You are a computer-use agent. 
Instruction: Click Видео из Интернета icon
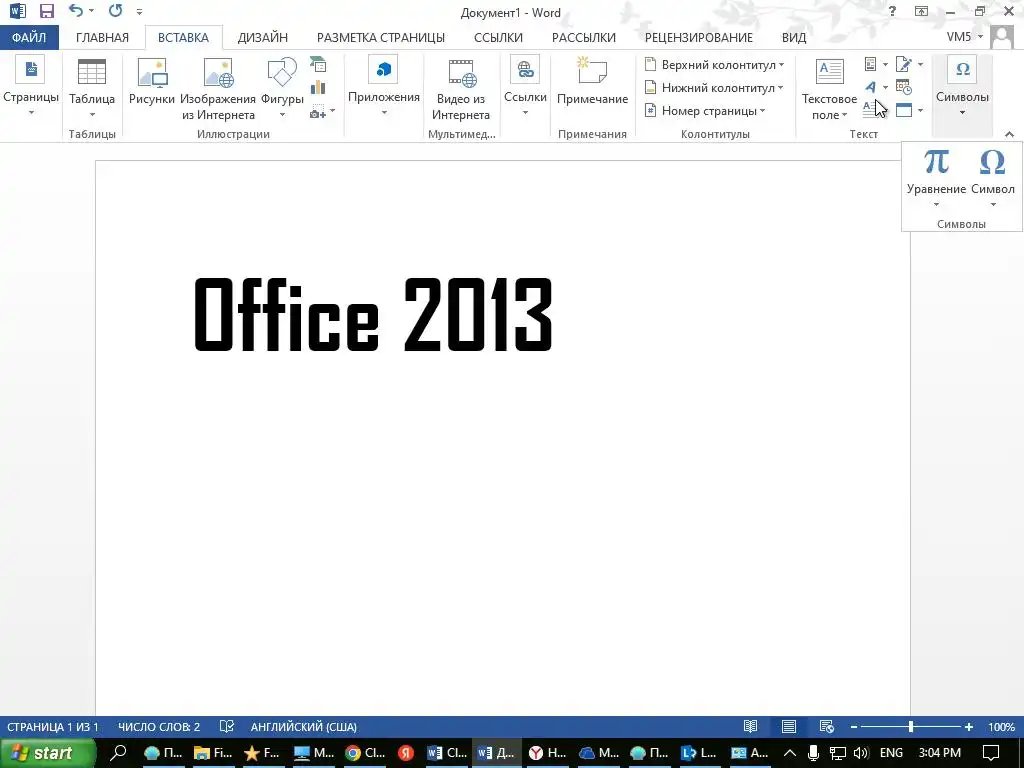tap(461, 89)
